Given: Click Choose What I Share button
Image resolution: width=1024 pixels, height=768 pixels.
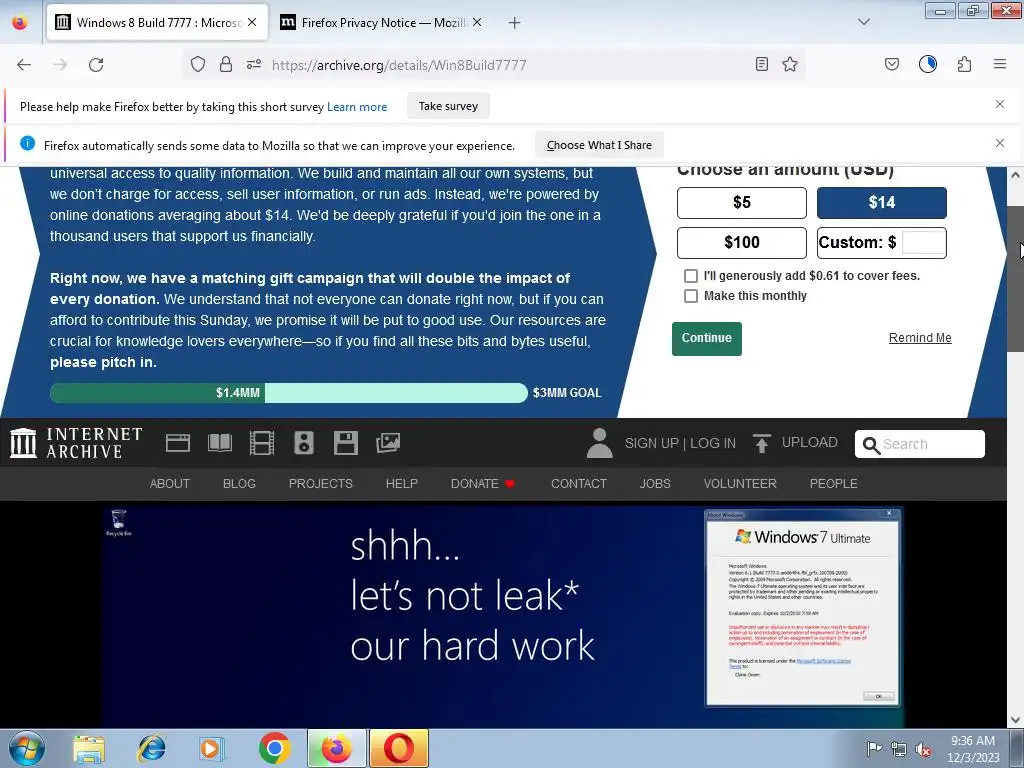Looking at the screenshot, I should point(599,145).
